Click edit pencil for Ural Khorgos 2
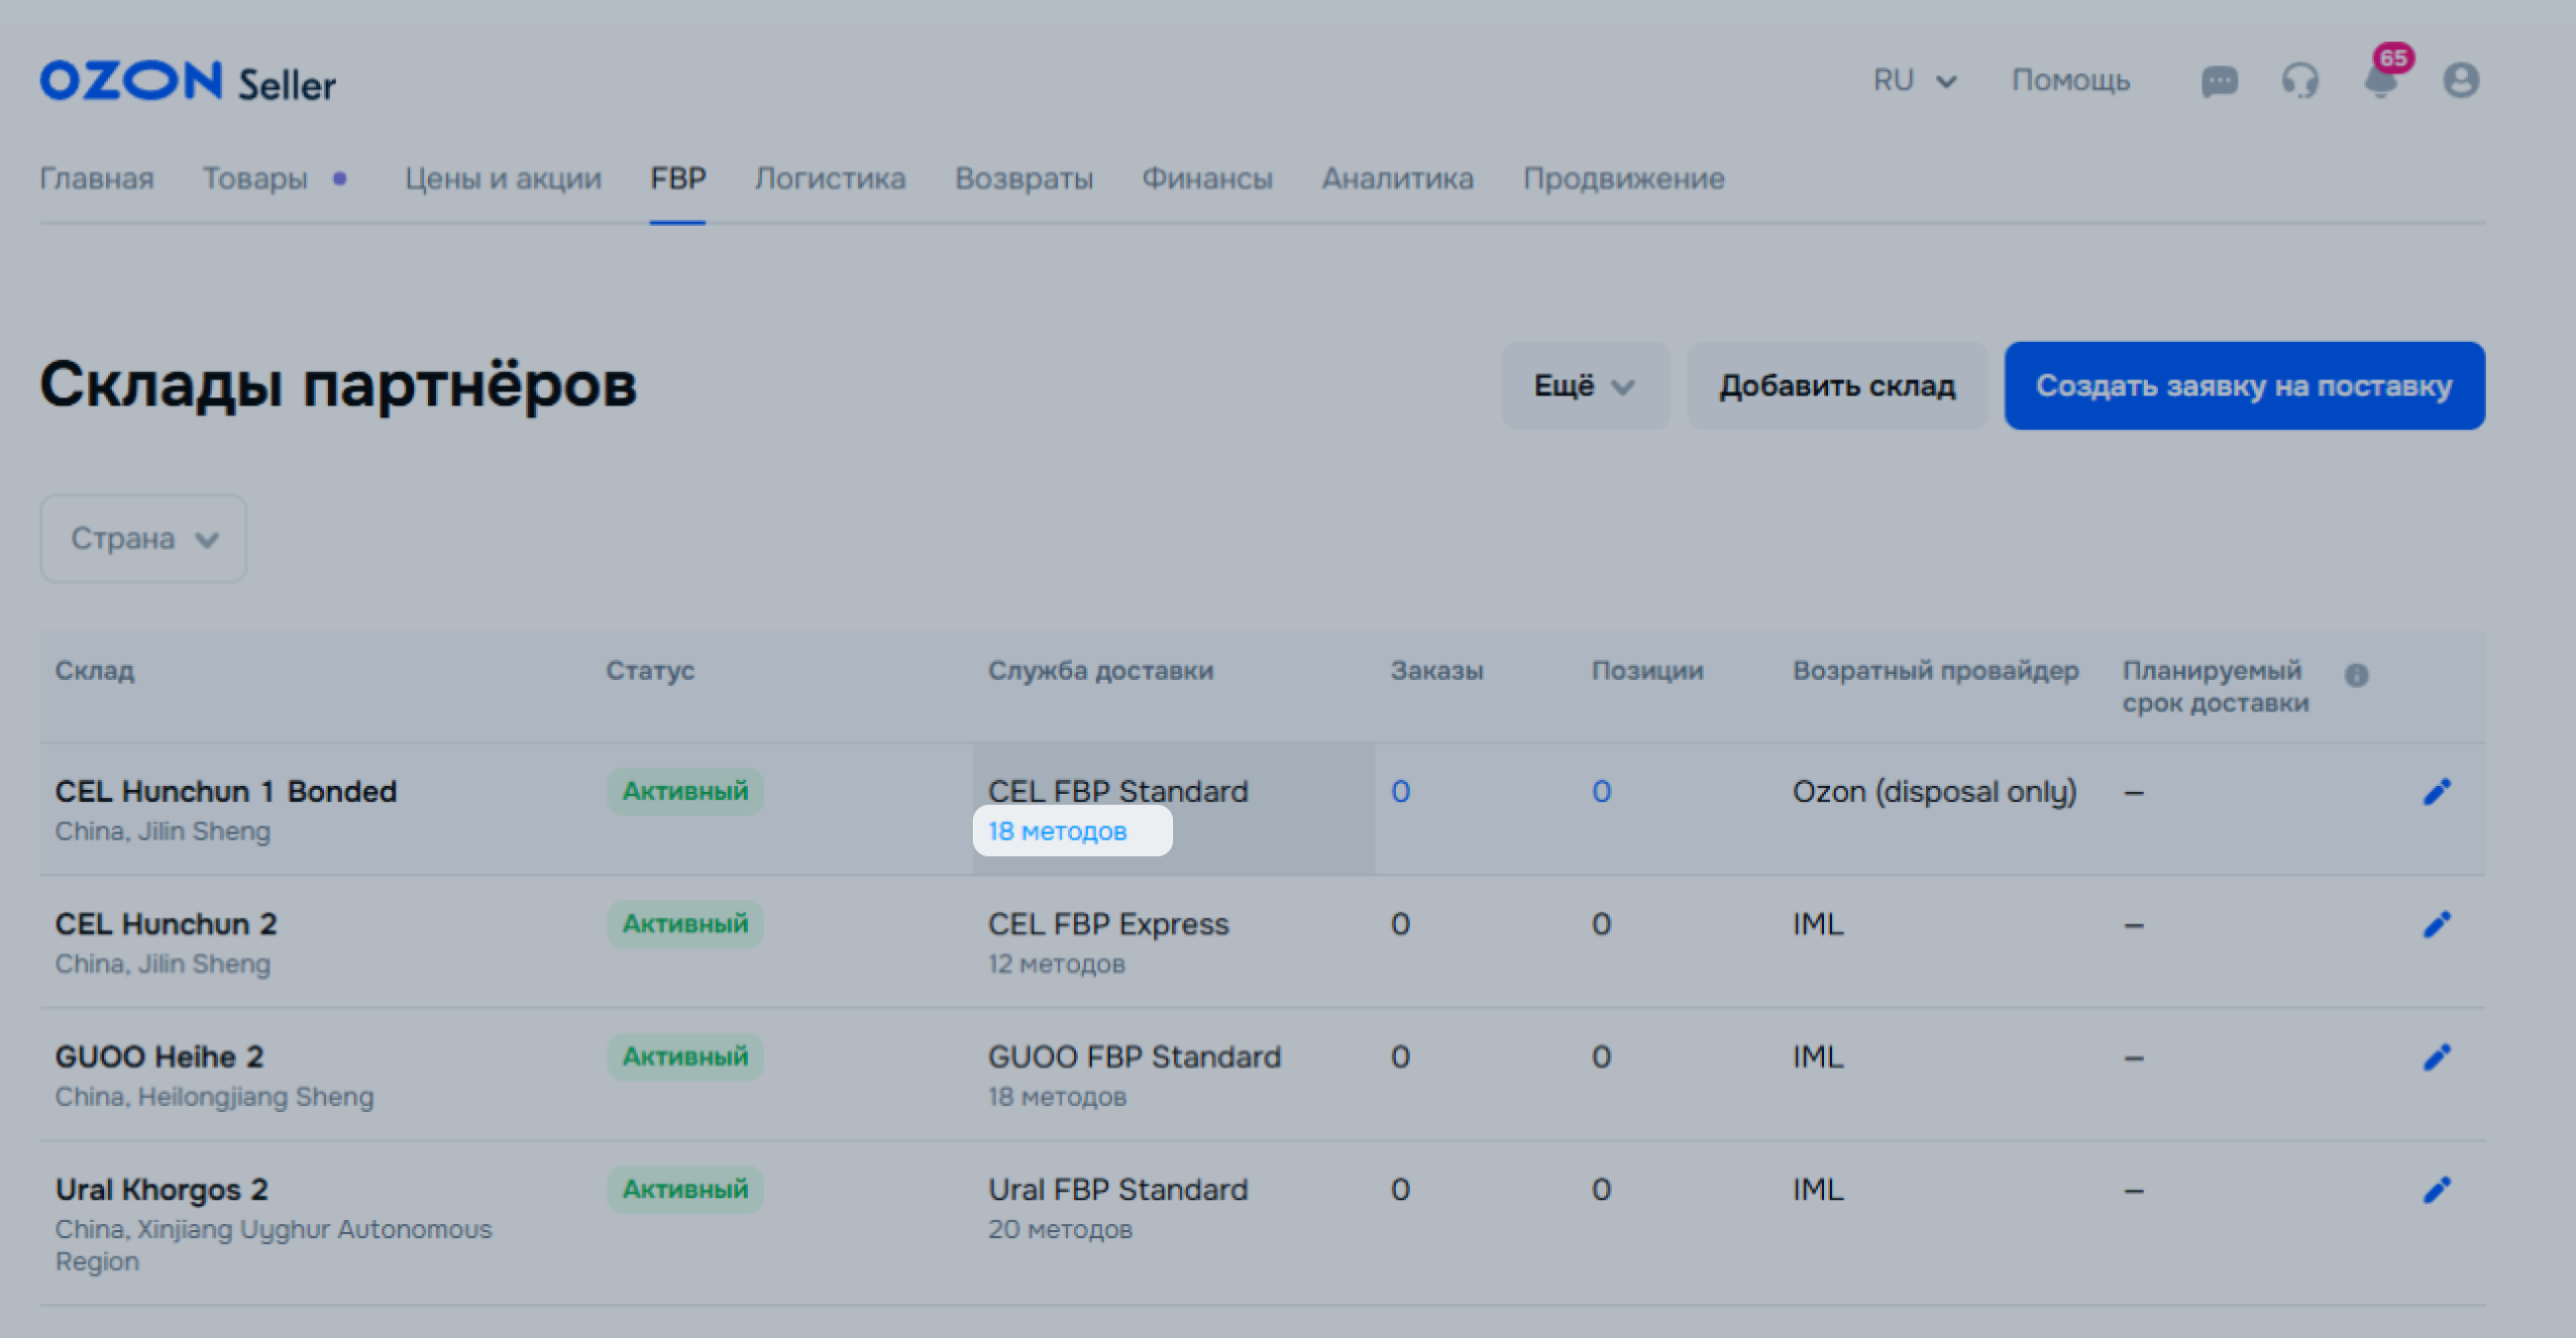Screen dimensions: 2576x1338 [2437, 1190]
